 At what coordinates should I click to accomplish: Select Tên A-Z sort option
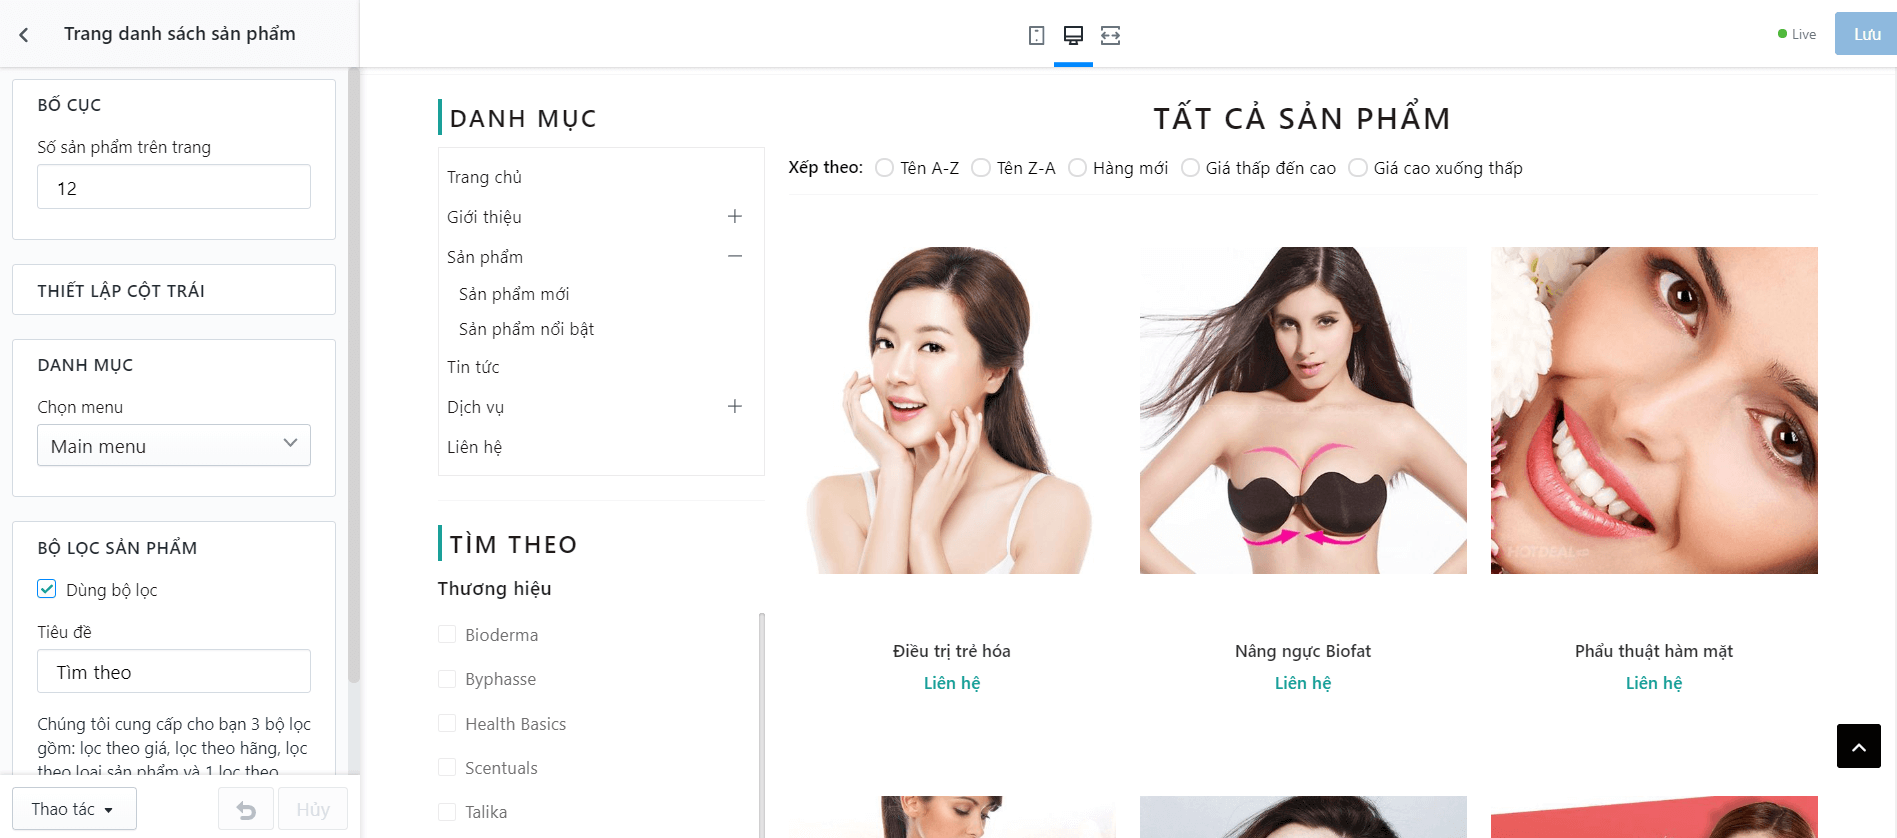tap(884, 168)
